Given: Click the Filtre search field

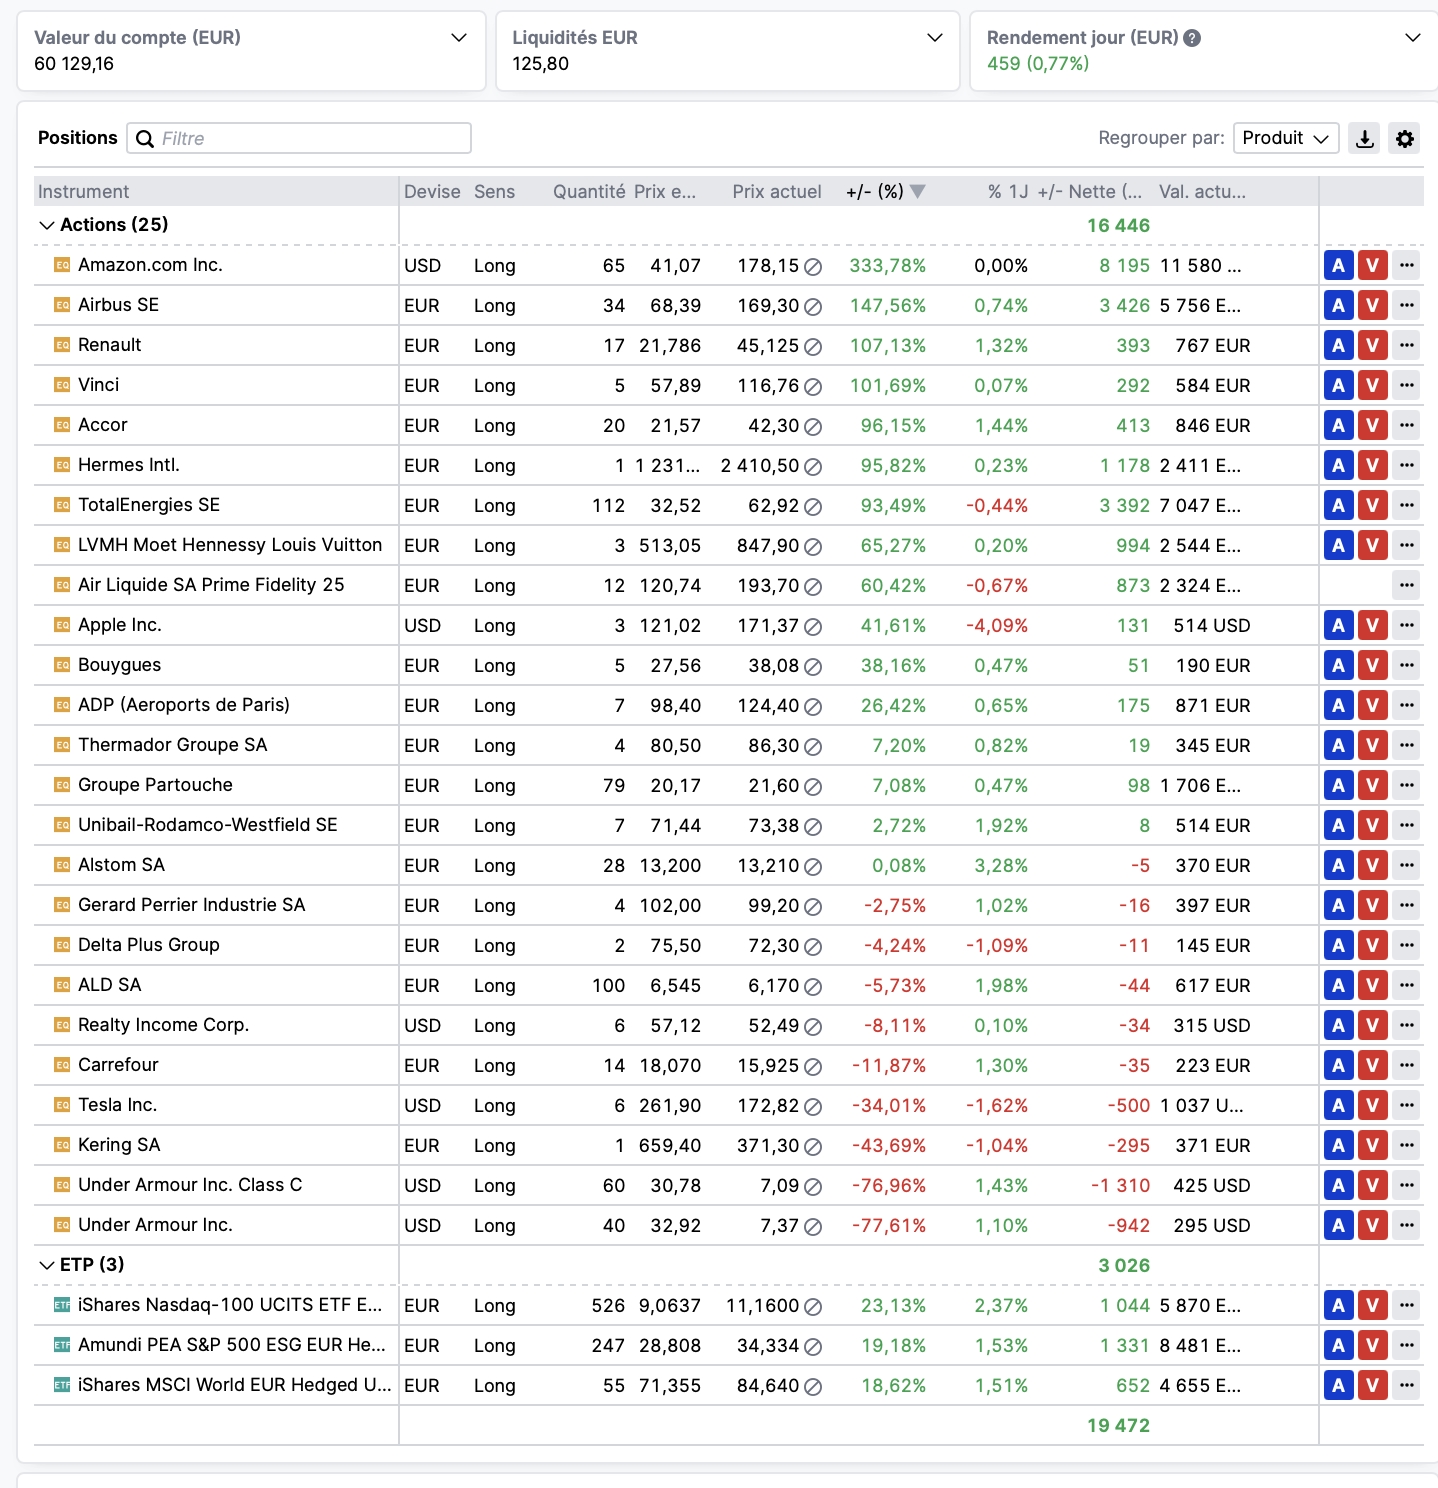Looking at the screenshot, I should 299,138.
